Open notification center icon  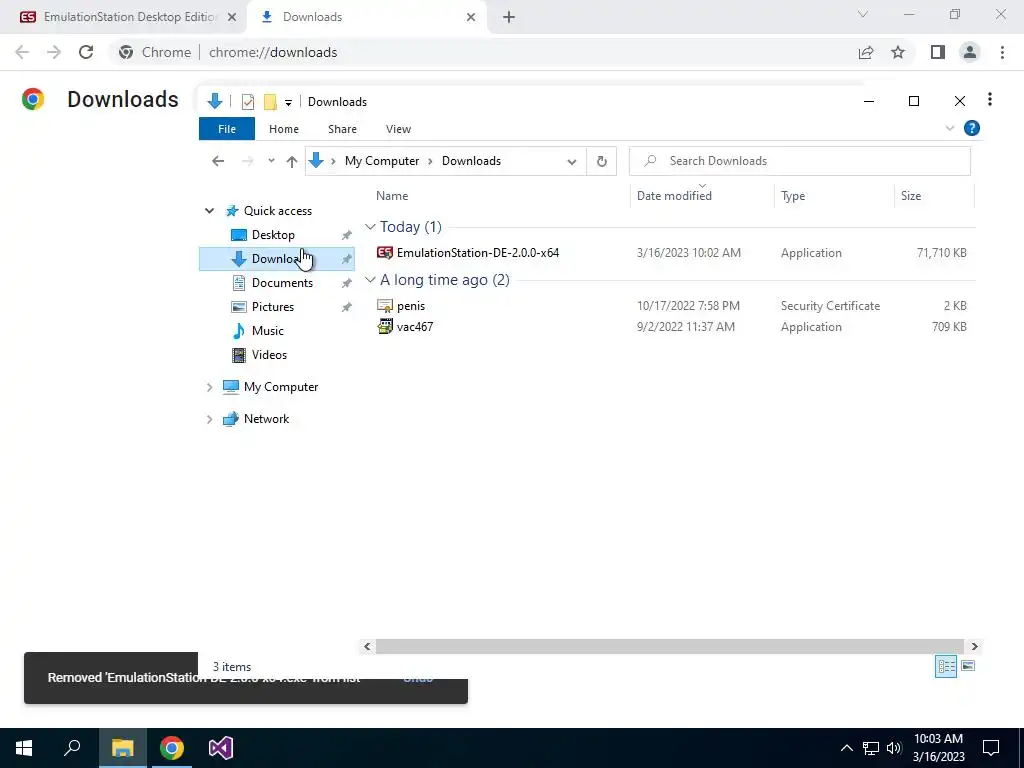point(991,748)
